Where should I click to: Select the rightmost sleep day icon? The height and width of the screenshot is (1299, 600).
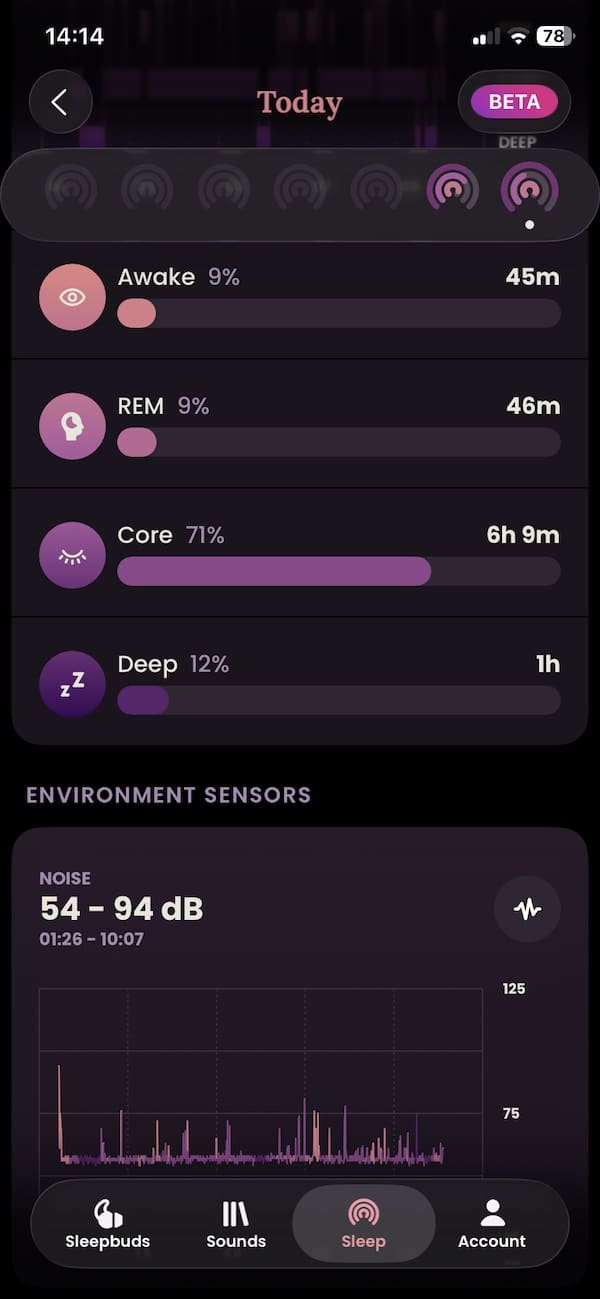click(529, 188)
